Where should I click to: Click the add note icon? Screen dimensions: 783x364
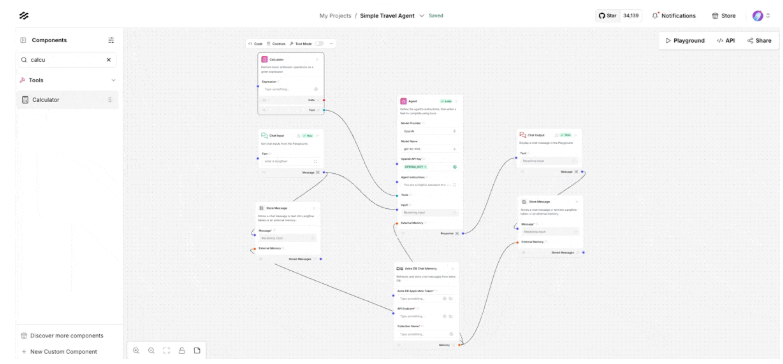[x=197, y=351]
